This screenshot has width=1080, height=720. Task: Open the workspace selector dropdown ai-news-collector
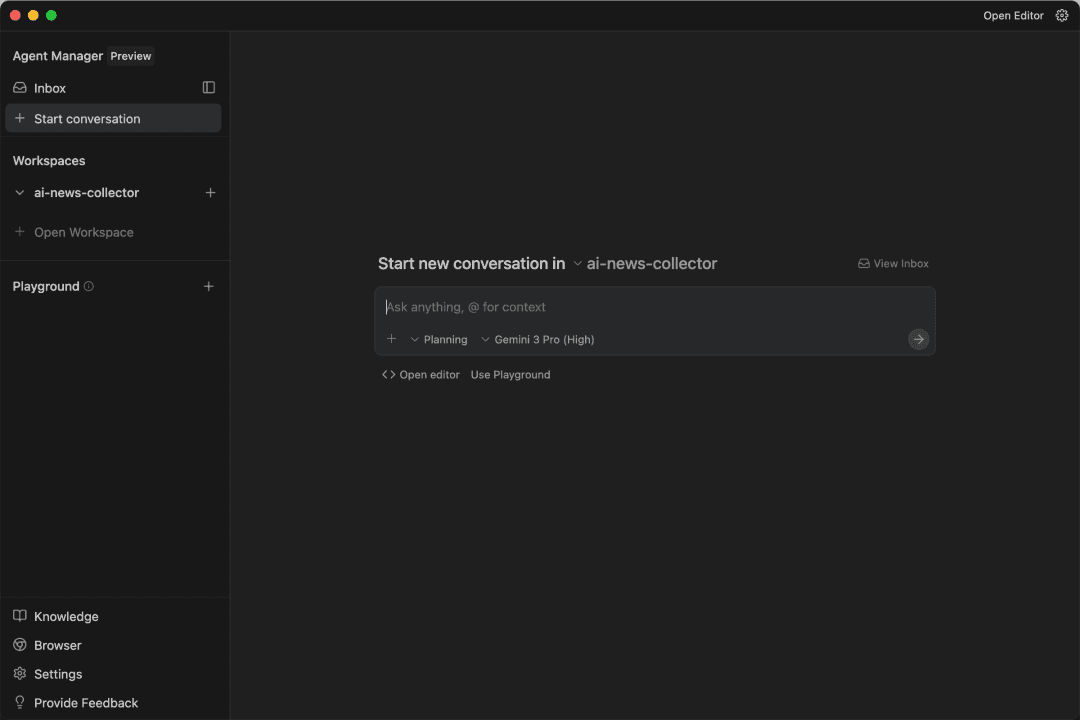645,264
